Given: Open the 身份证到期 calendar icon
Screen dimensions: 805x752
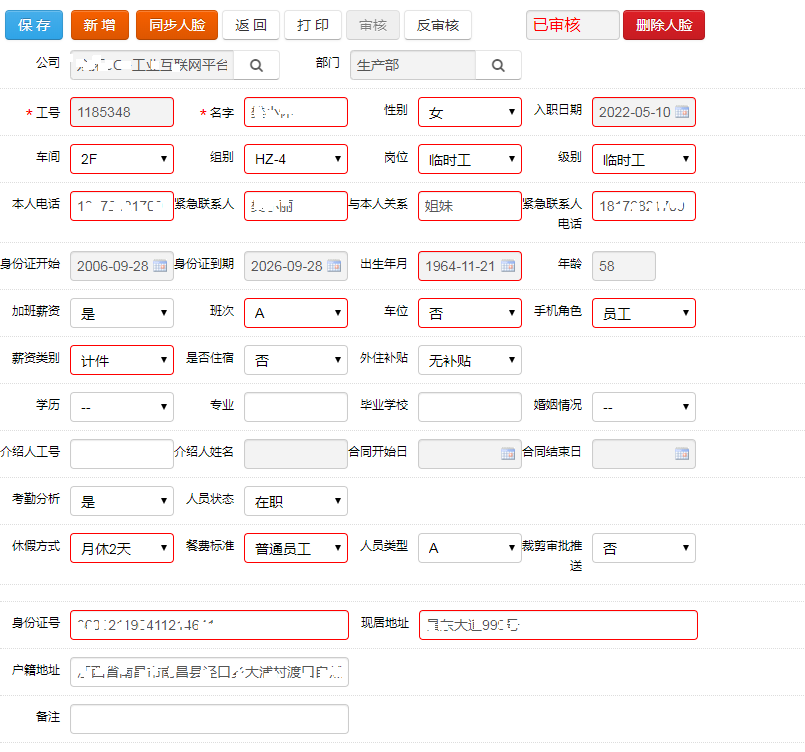Looking at the screenshot, I should click(334, 266).
